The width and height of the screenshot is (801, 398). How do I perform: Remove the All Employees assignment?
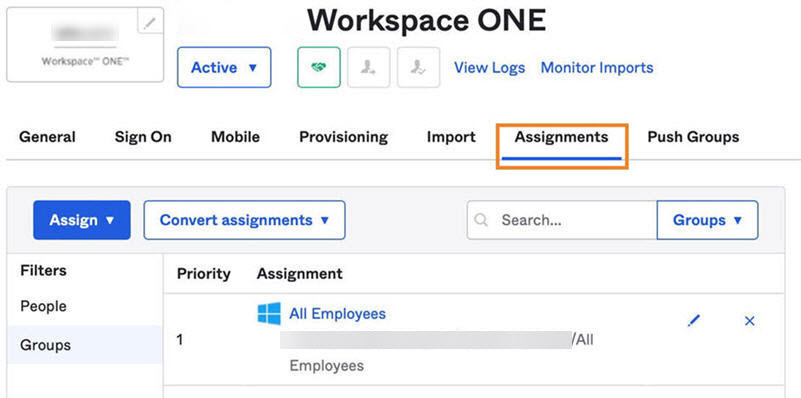[x=749, y=321]
